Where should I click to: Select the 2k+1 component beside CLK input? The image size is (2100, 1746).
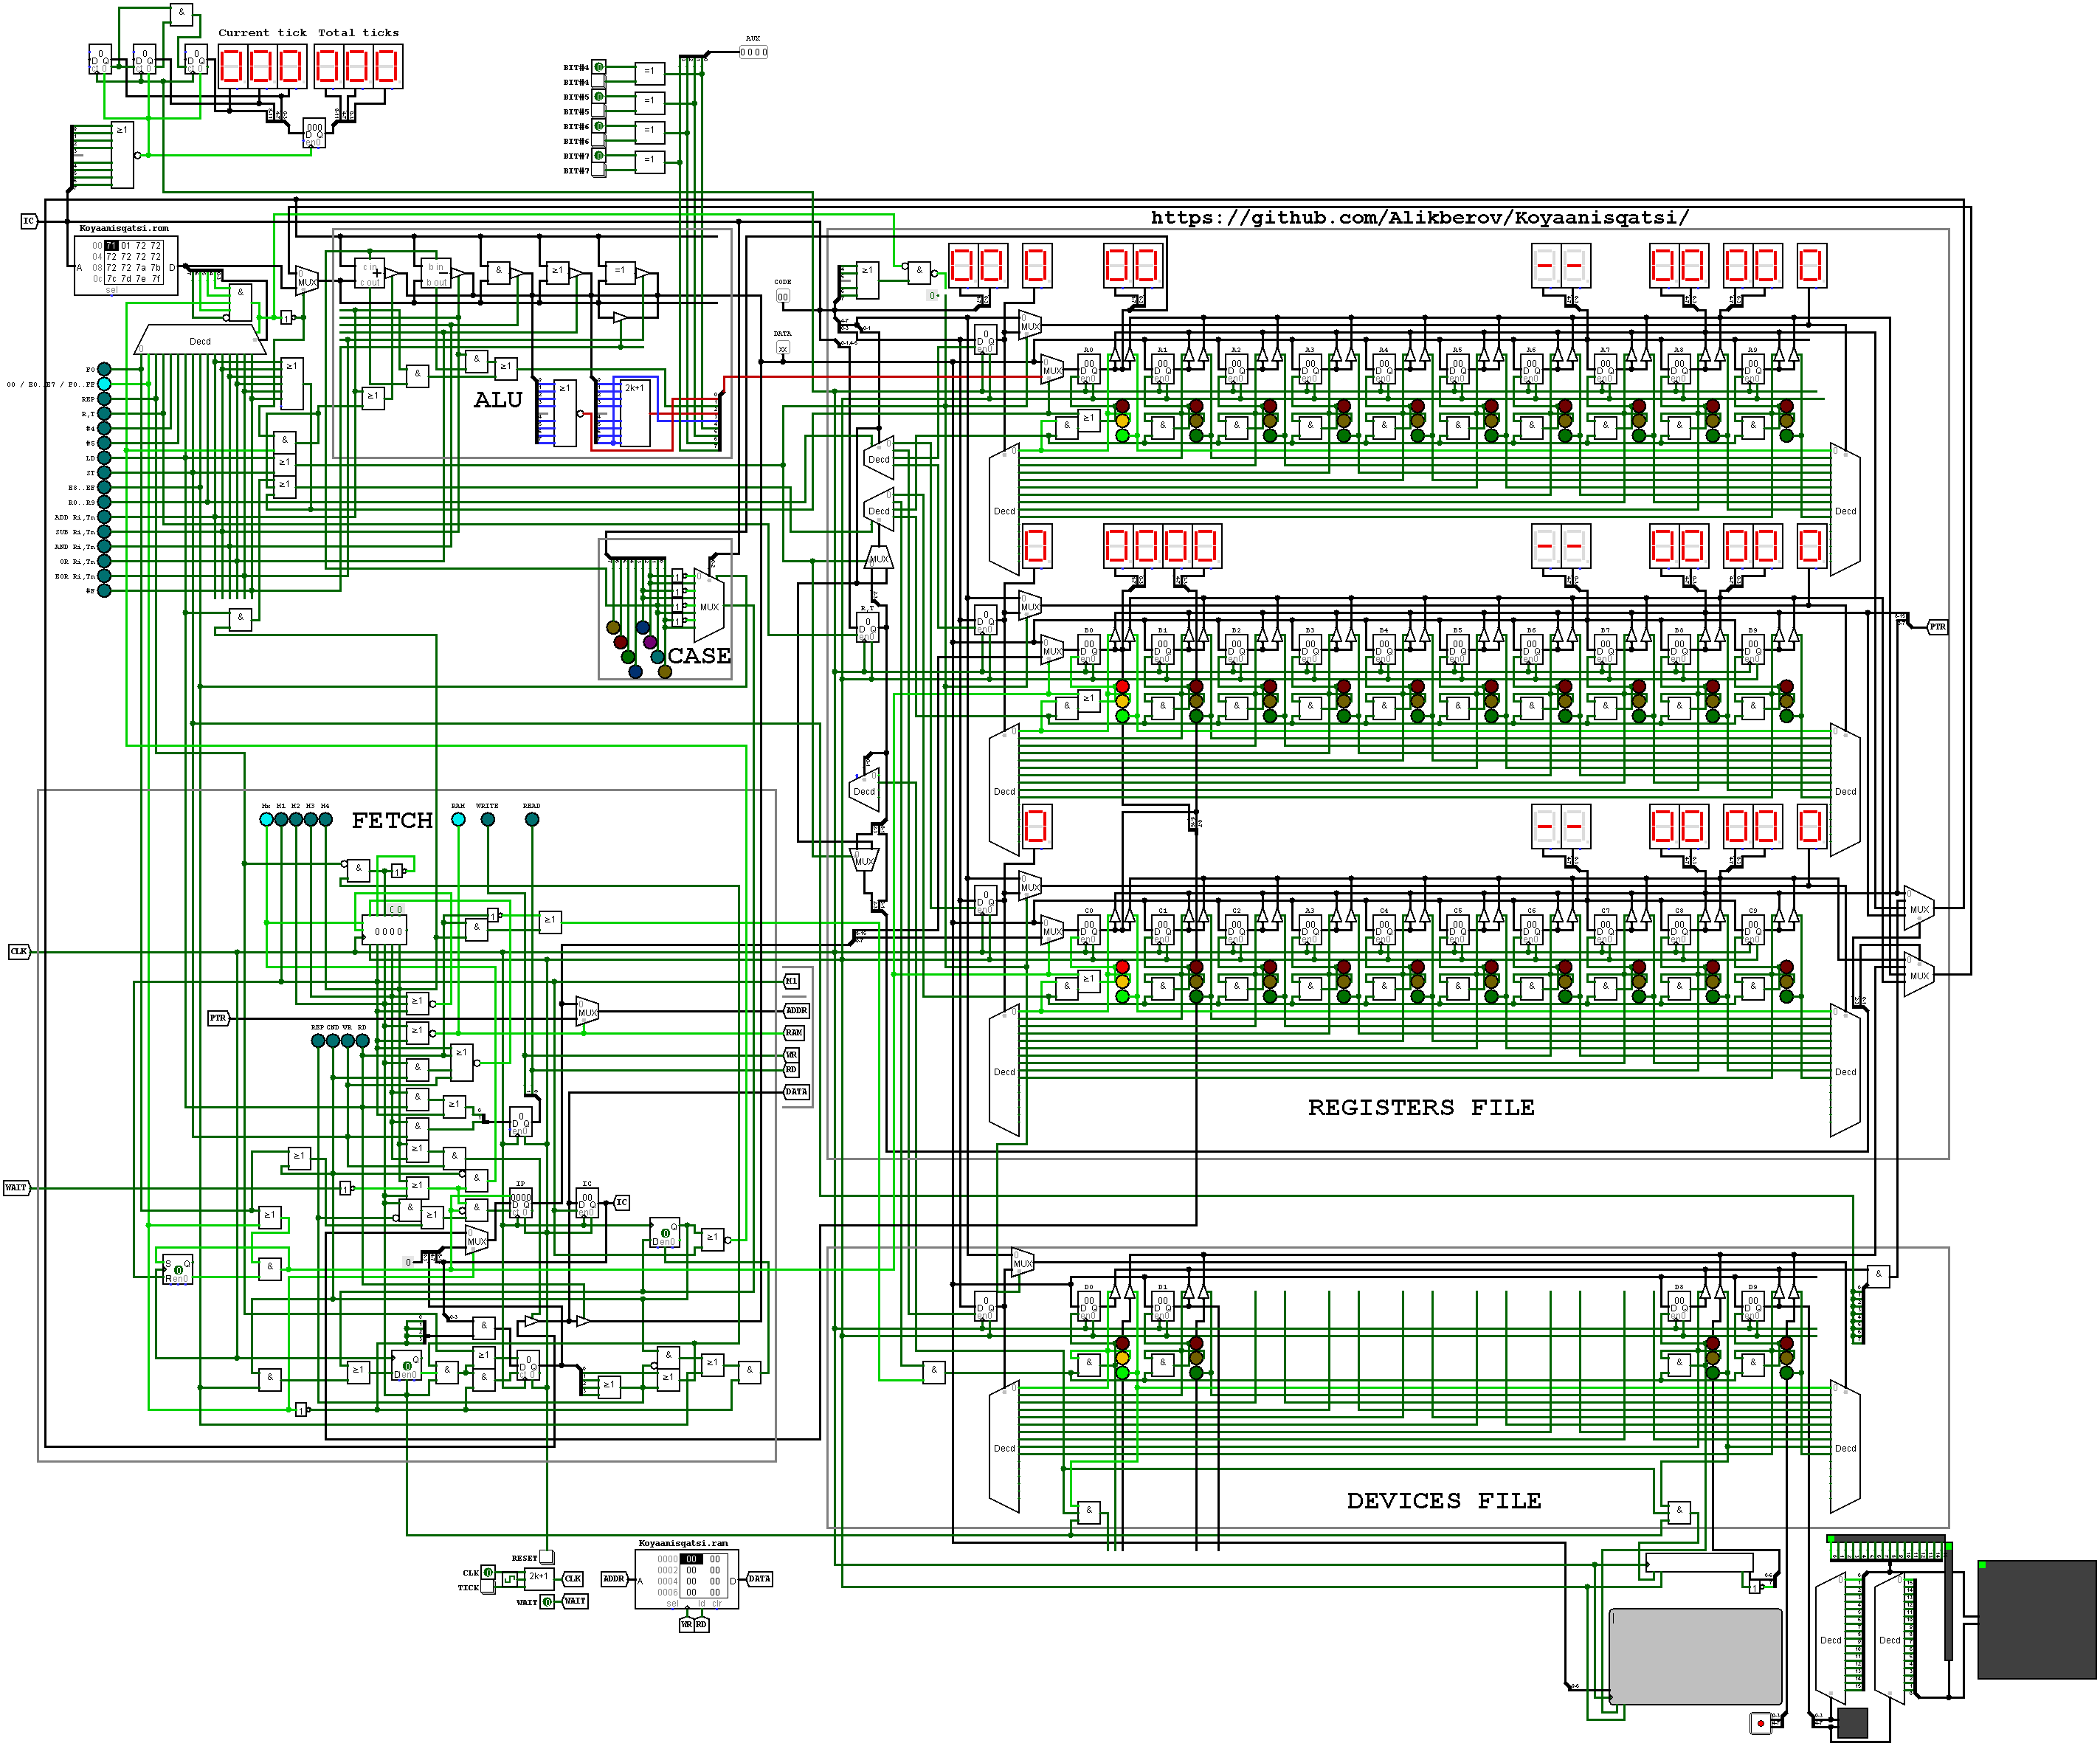tap(539, 1578)
